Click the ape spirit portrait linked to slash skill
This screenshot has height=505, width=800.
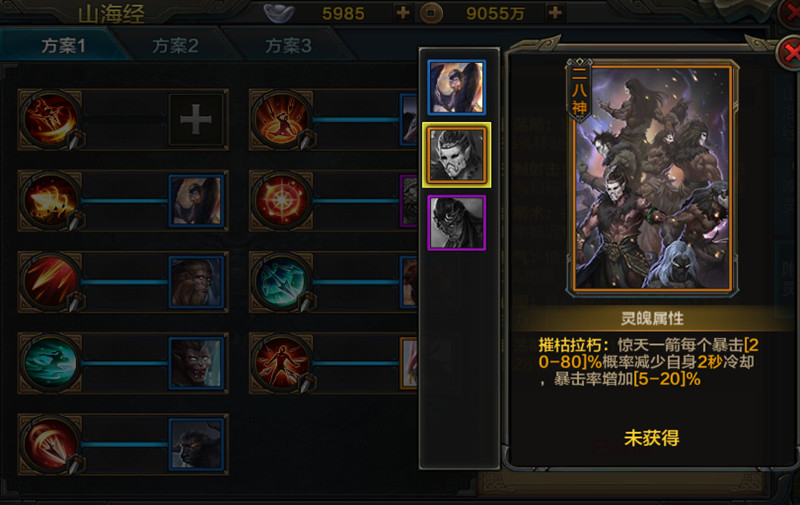point(196,282)
